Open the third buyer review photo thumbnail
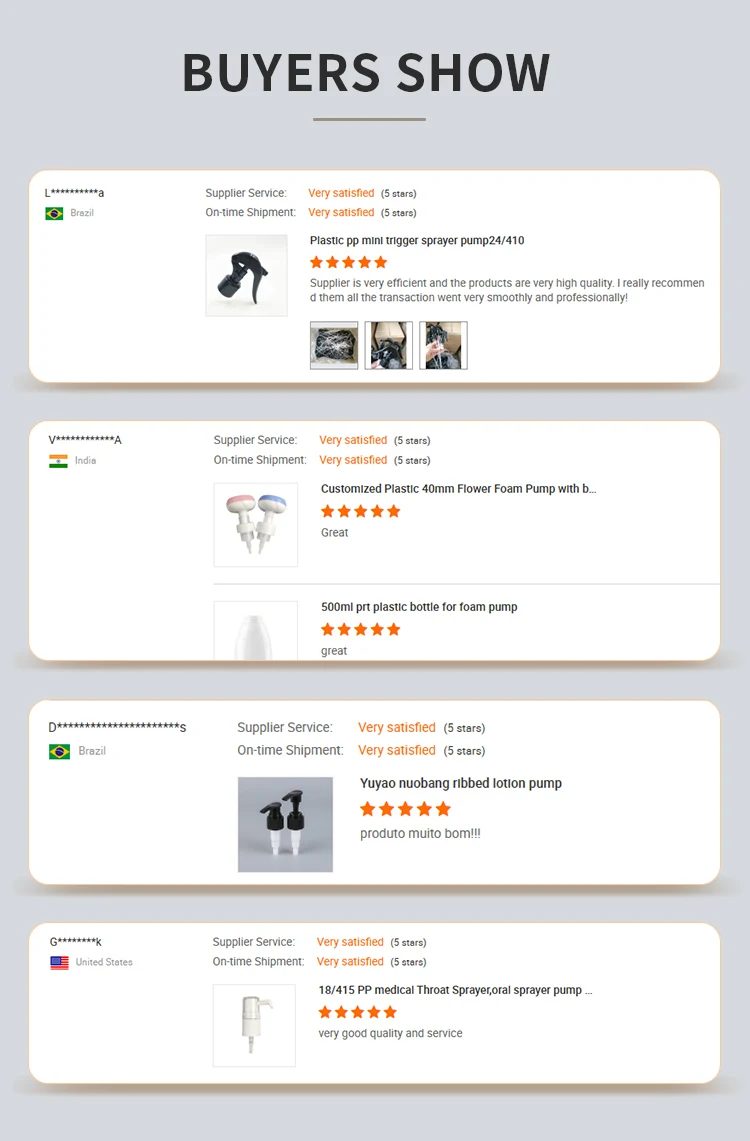Image resolution: width=750 pixels, height=1141 pixels. click(x=443, y=346)
